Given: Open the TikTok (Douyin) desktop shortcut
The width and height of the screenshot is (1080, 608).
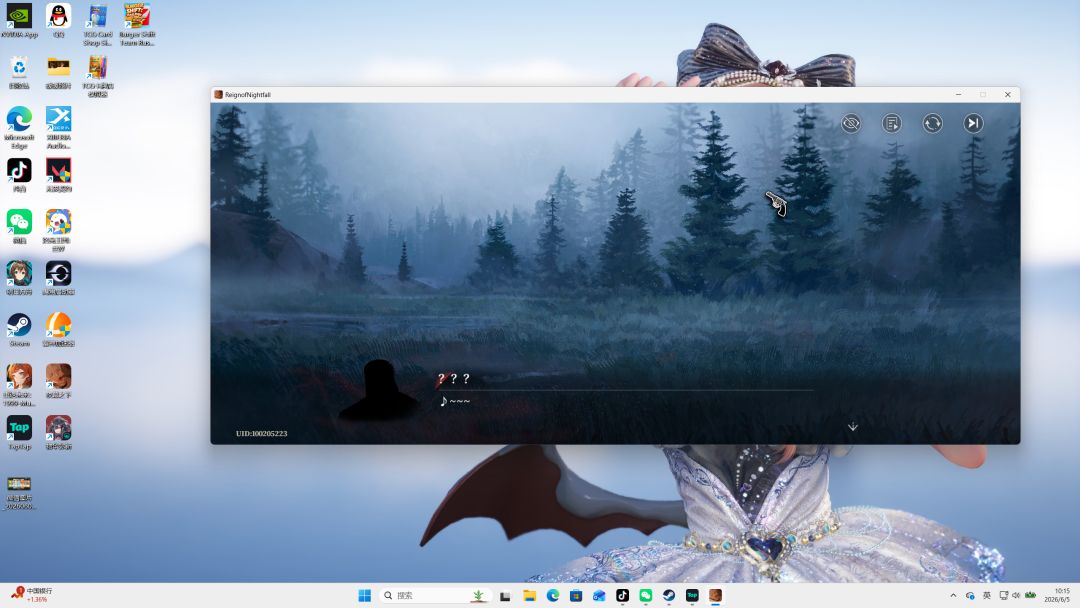Looking at the screenshot, I should (x=19, y=175).
